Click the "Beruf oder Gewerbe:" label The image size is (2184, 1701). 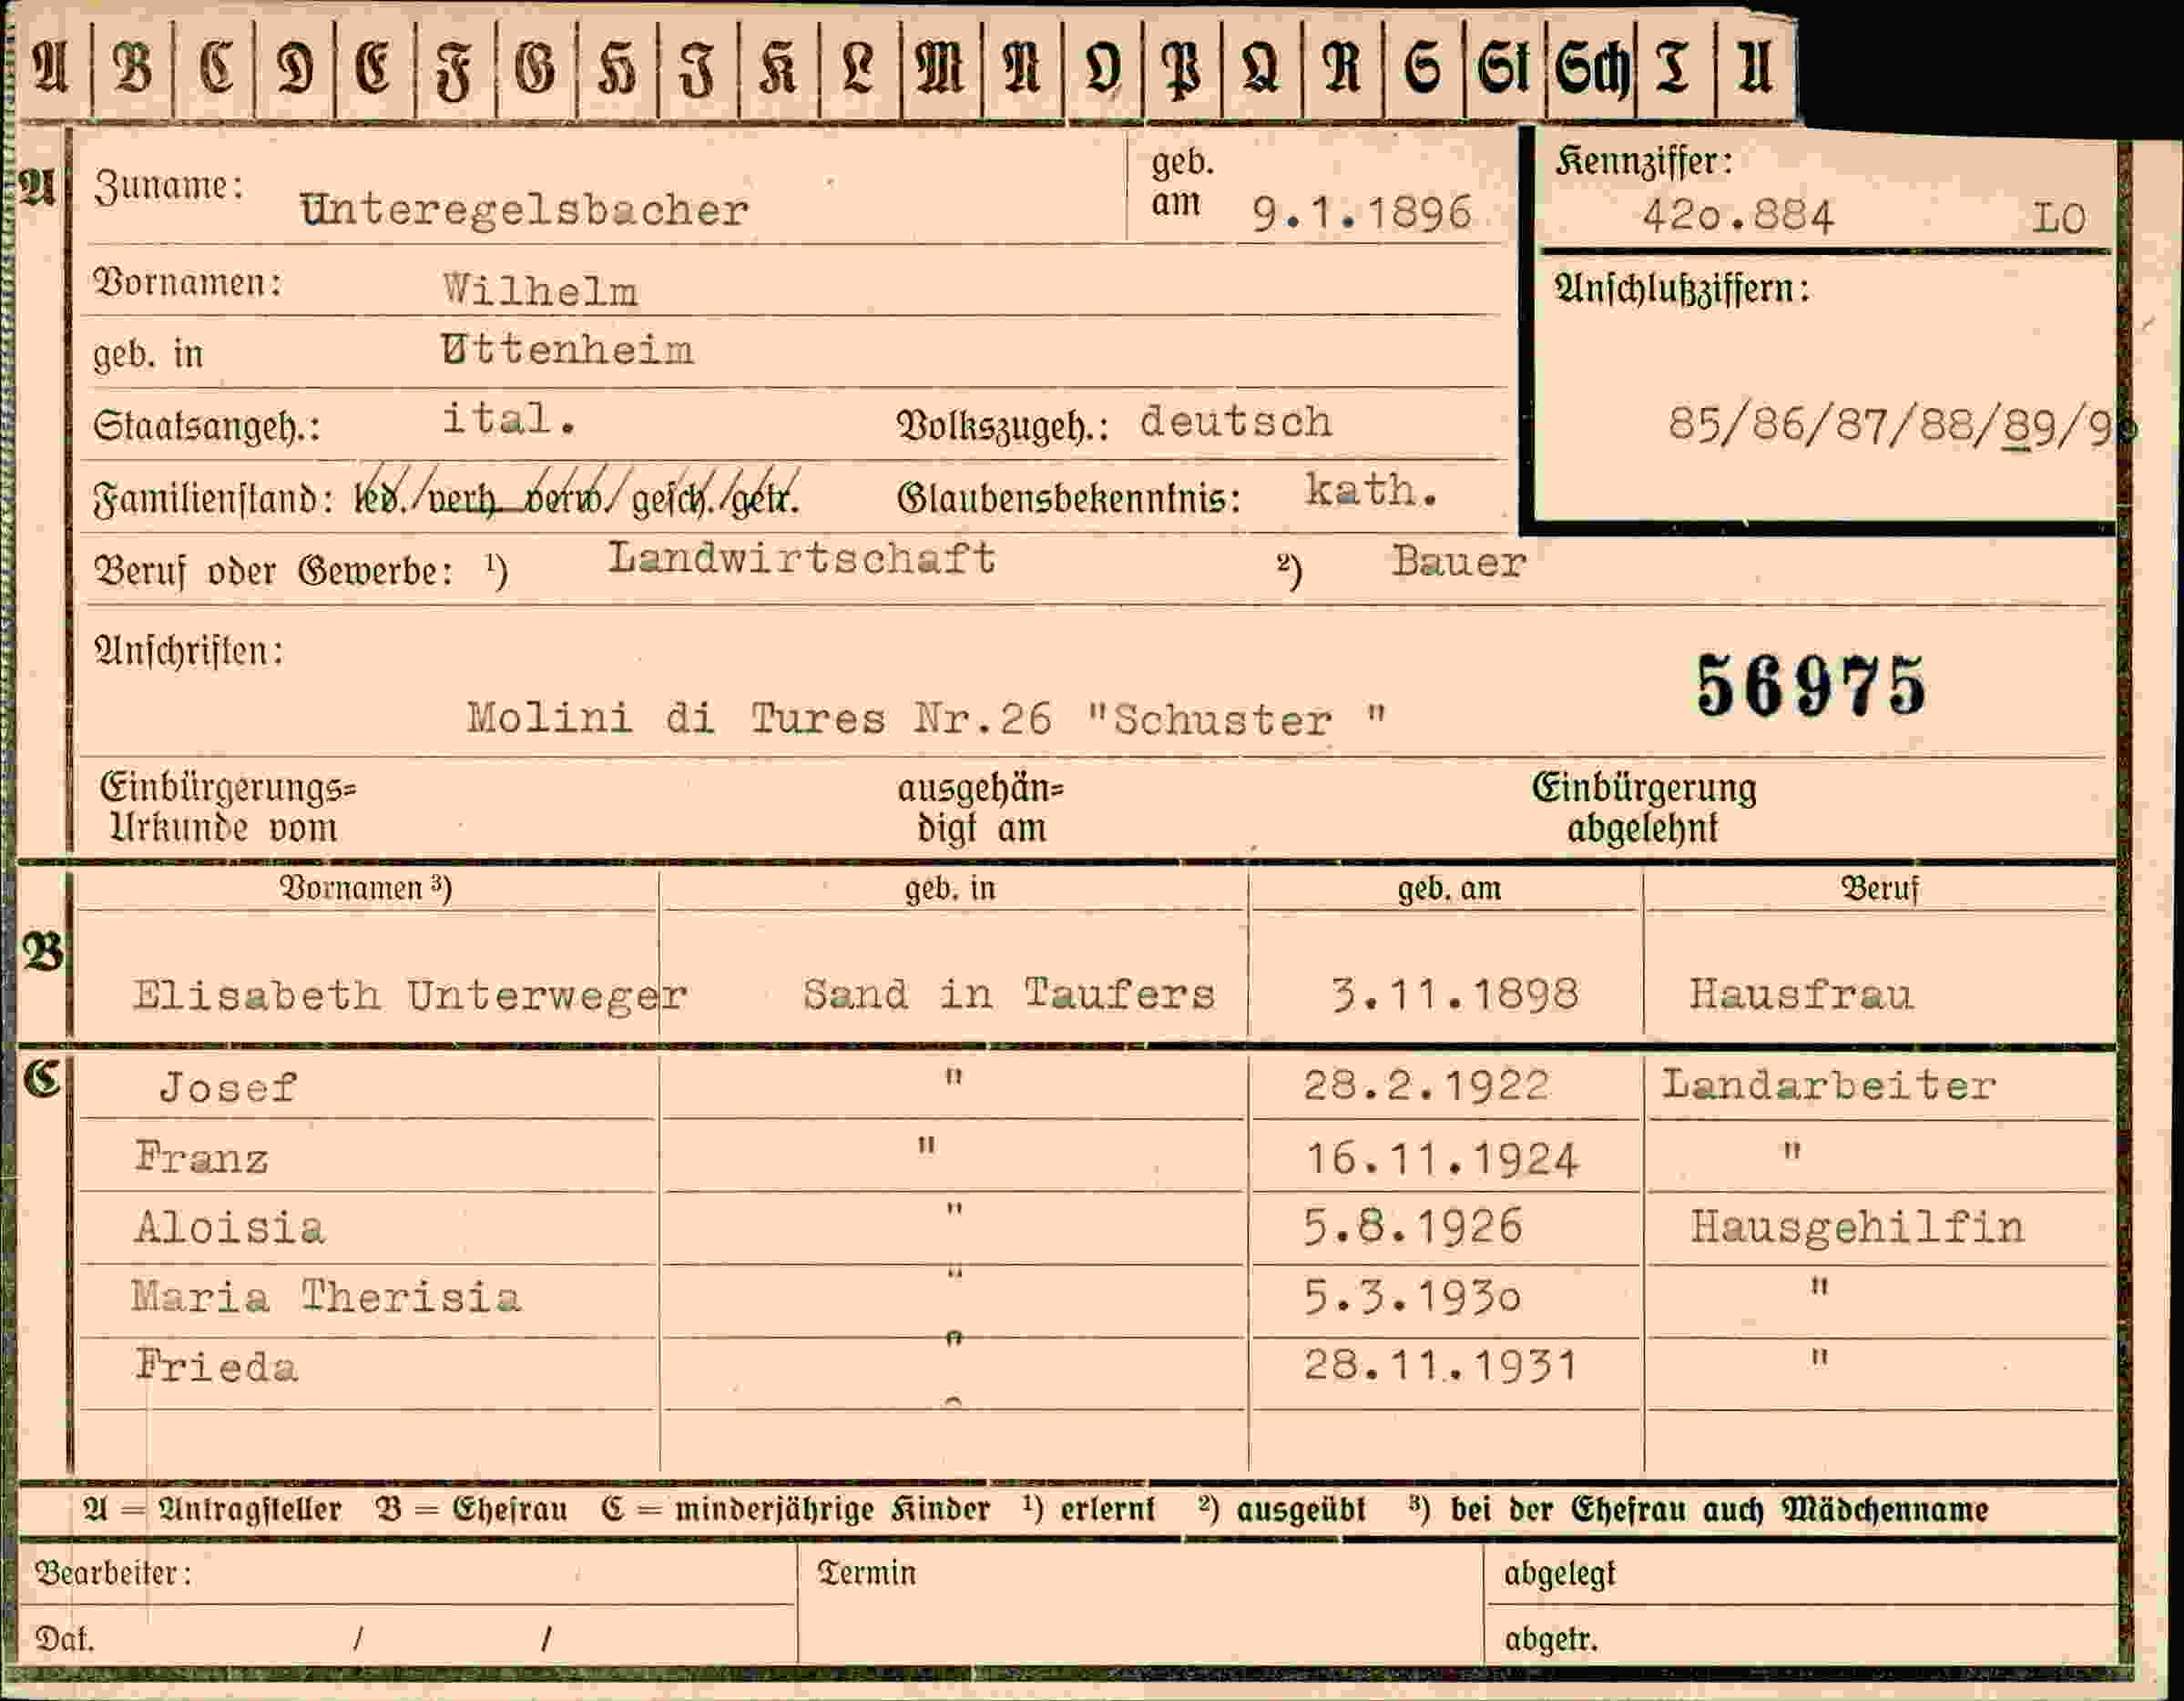274,573
